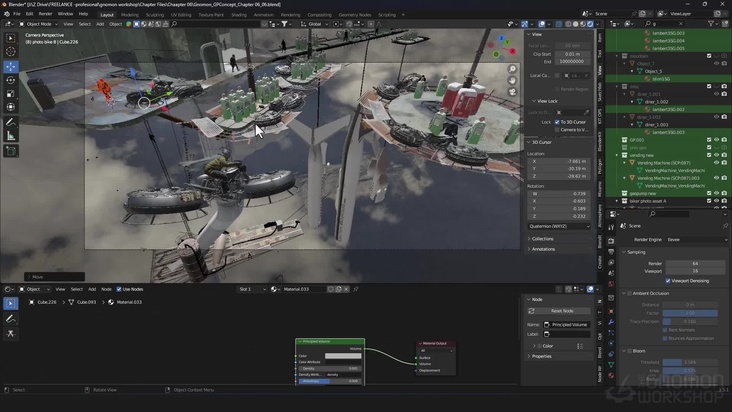Image resolution: width=732 pixels, height=412 pixels.
Task: Enable Lock Camera to View checkbox
Action: click(555, 129)
